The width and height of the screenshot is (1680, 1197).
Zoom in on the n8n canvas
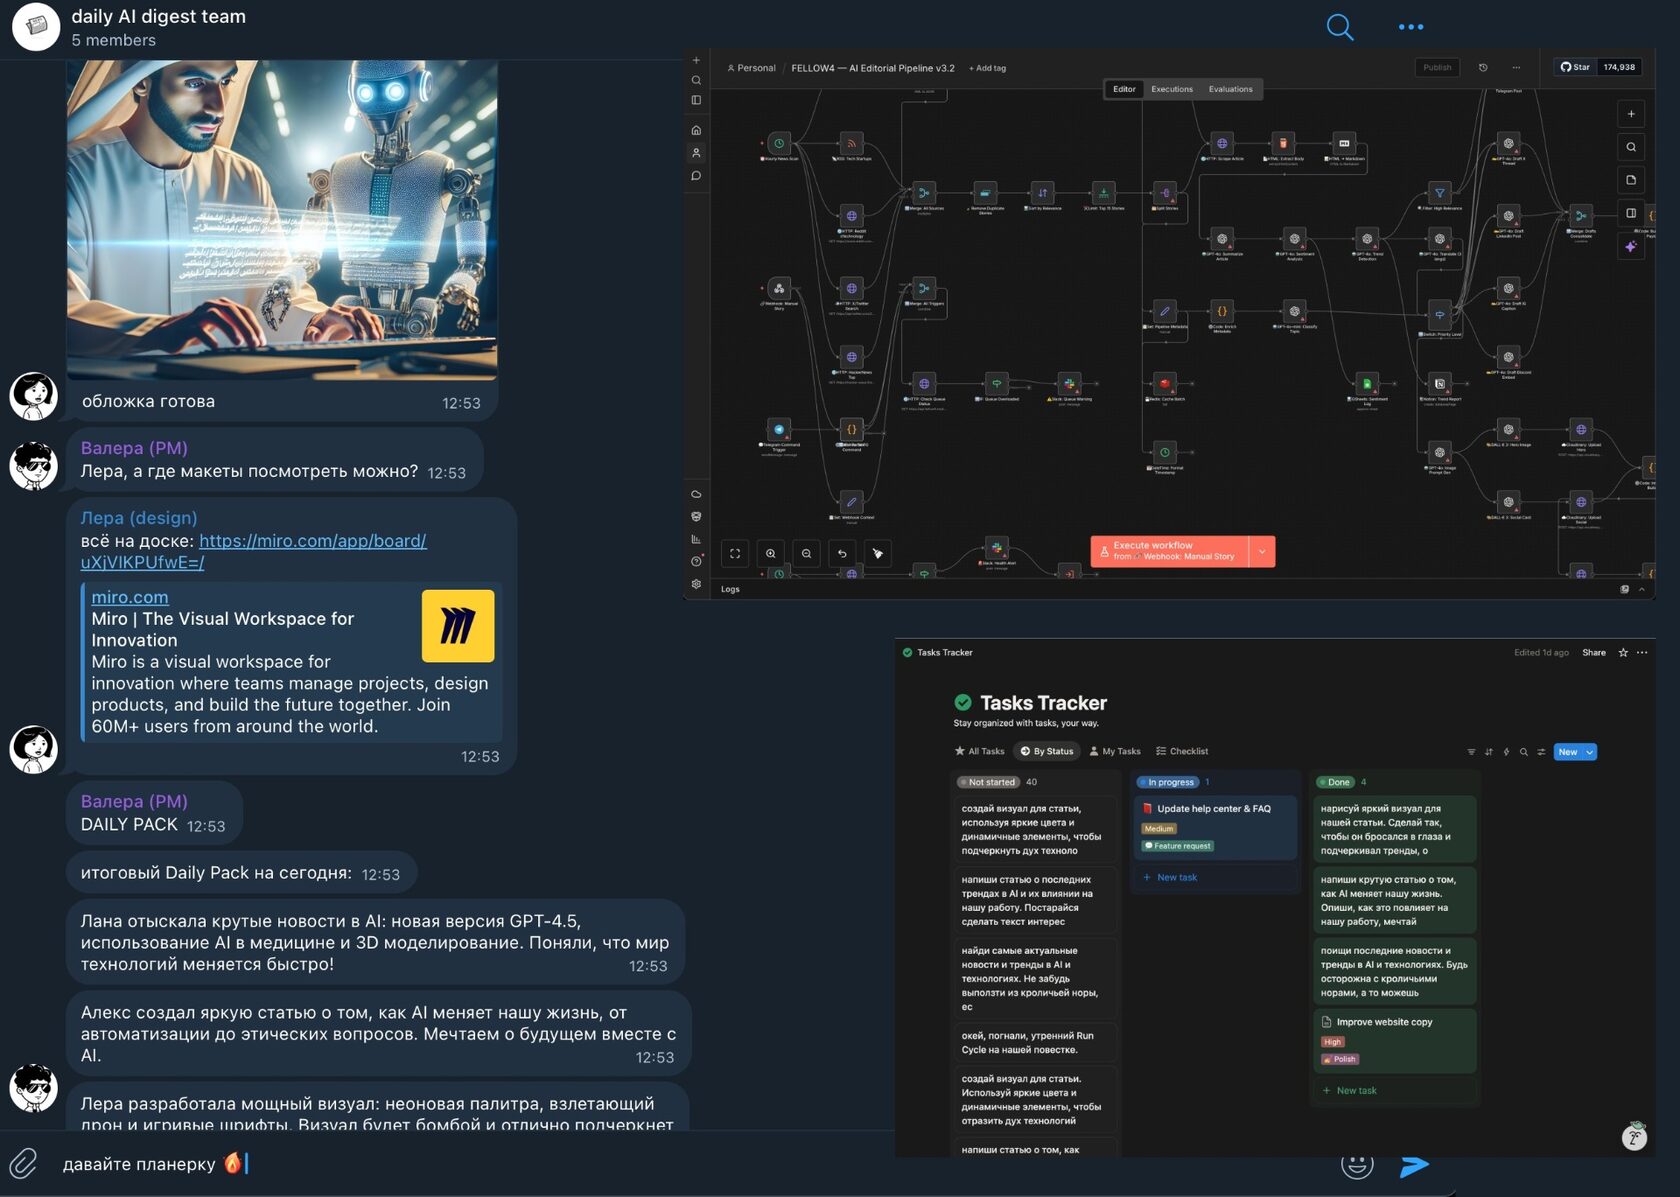click(x=771, y=553)
